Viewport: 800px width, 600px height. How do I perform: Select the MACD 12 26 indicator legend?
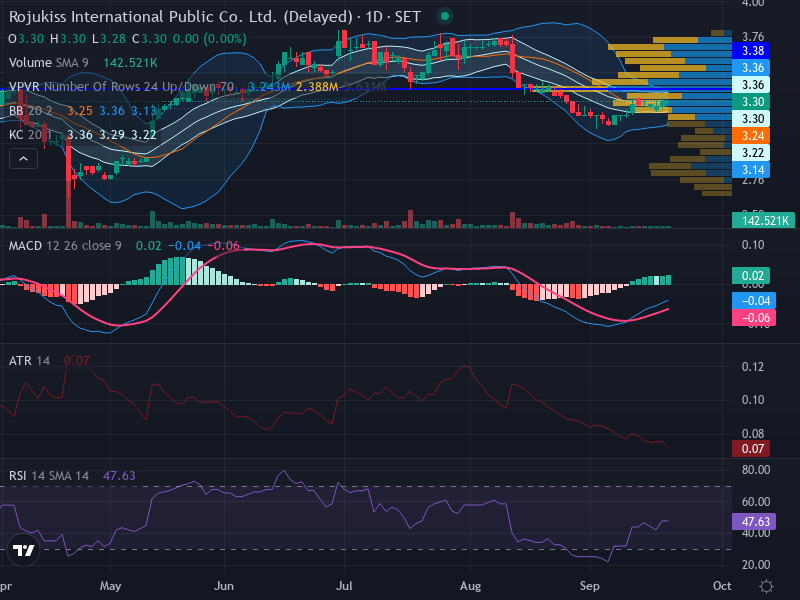(x=65, y=246)
